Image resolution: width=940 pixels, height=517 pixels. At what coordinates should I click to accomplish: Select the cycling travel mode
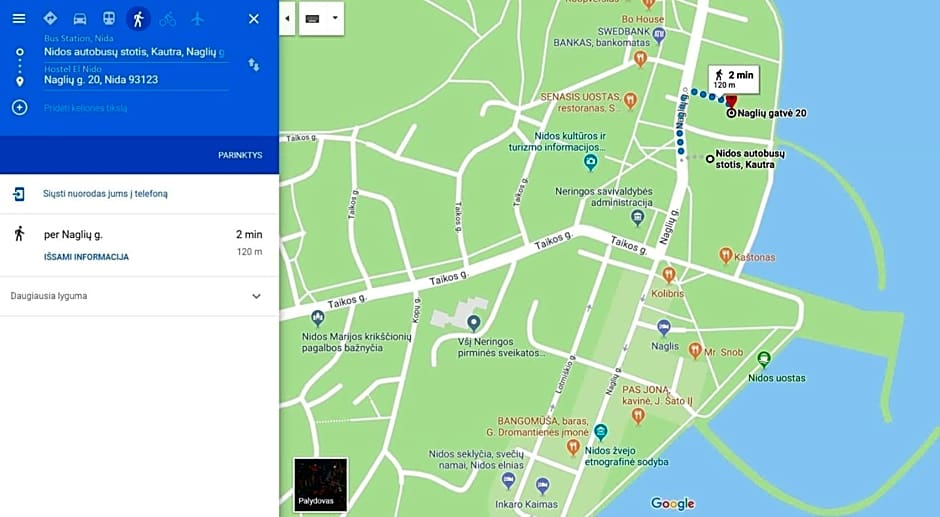point(167,19)
